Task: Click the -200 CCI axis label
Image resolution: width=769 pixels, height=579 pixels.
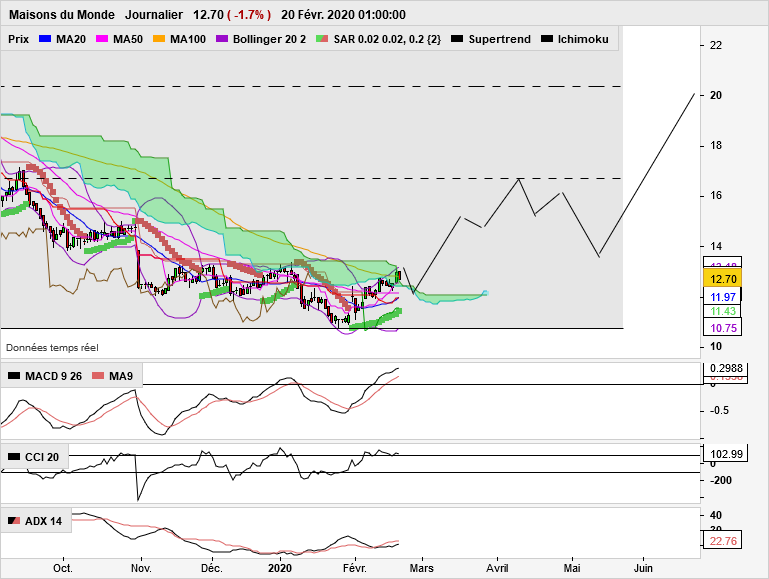Action: pyautogui.click(x=720, y=480)
